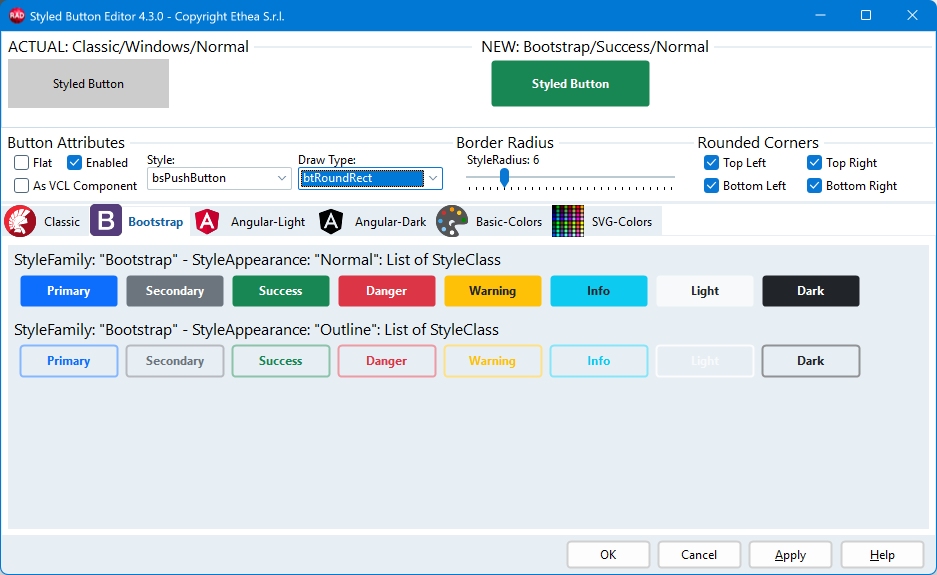Click "ACTUAL: Classic/Windows/Normal" label
This screenshot has height=575, width=937.
(128, 47)
